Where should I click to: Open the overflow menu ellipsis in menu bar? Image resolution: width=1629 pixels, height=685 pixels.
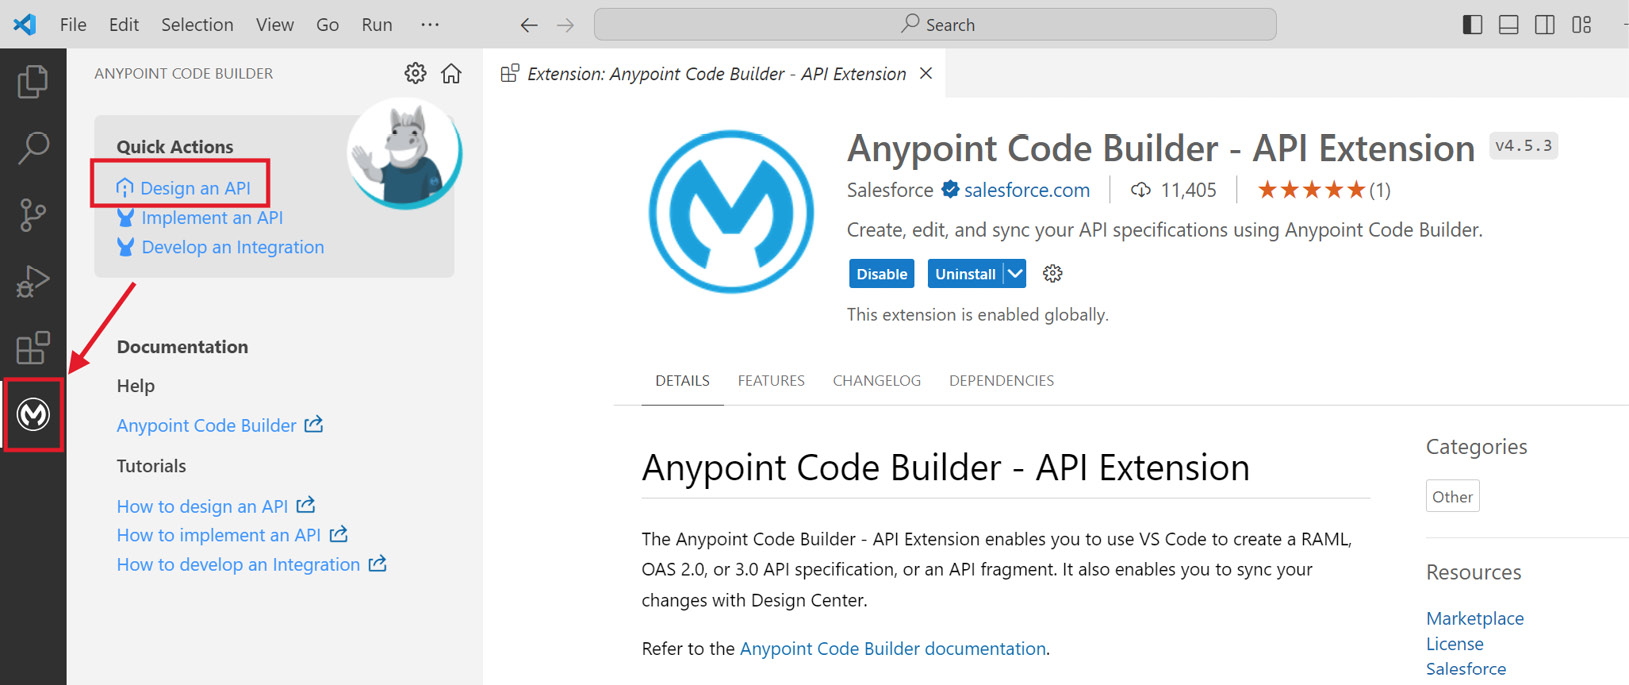pyautogui.click(x=430, y=24)
